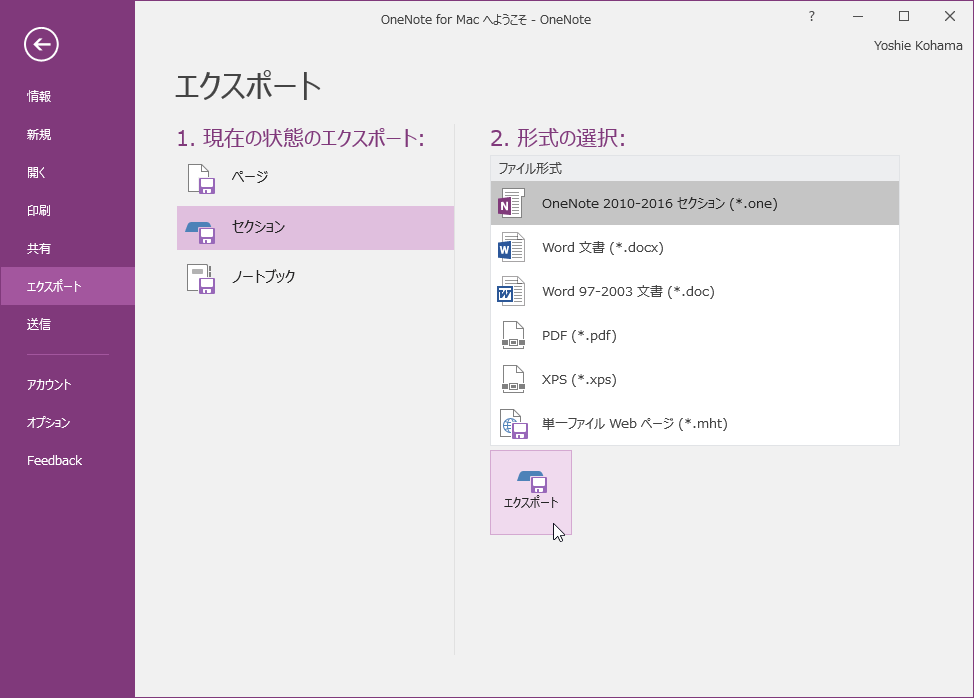Click the large エクスポート button
Viewport: 974px width, 698px height.
(x=531, y=492)
